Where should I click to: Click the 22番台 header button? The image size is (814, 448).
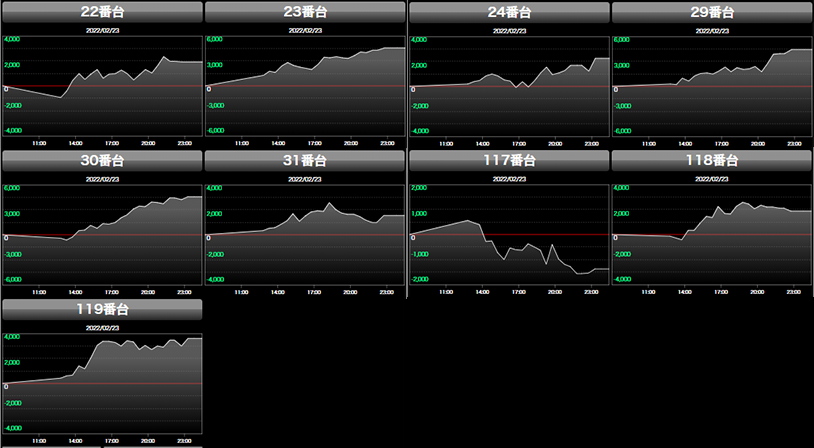tap(102, 12)
